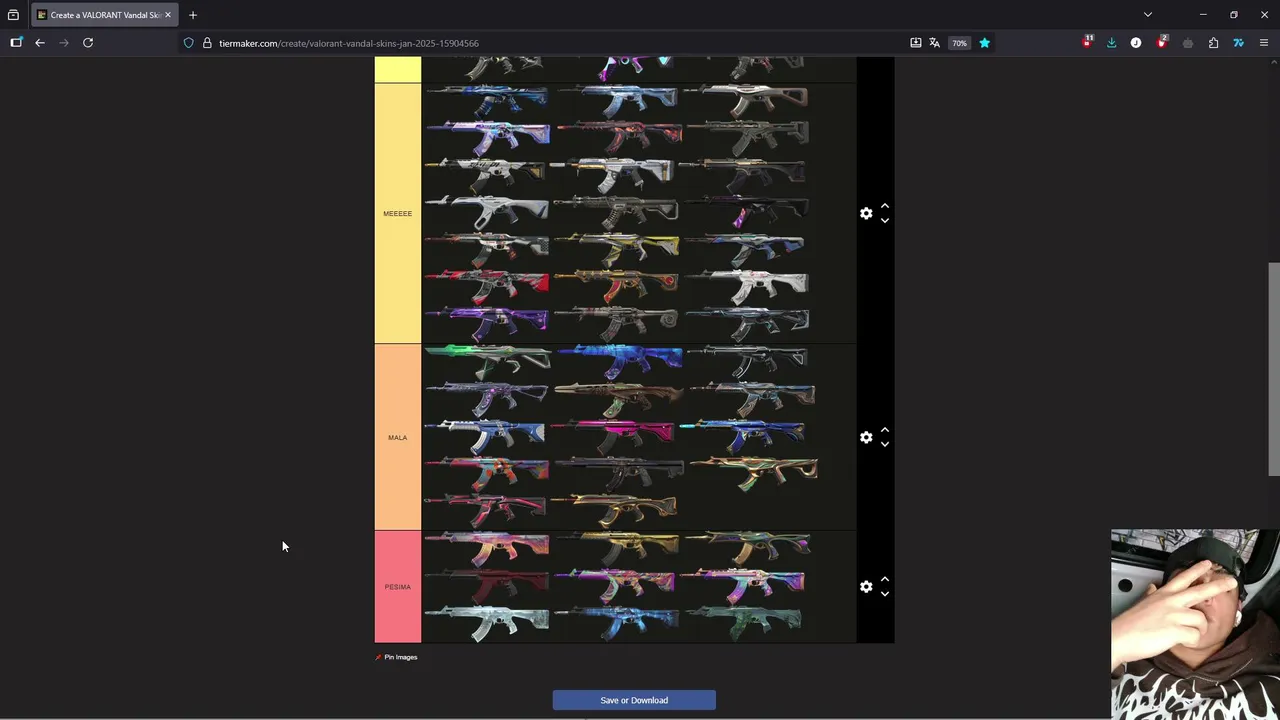Open the red extension with badge 2
This screenshot has width=1280, height=720.
click(1162, 43)
